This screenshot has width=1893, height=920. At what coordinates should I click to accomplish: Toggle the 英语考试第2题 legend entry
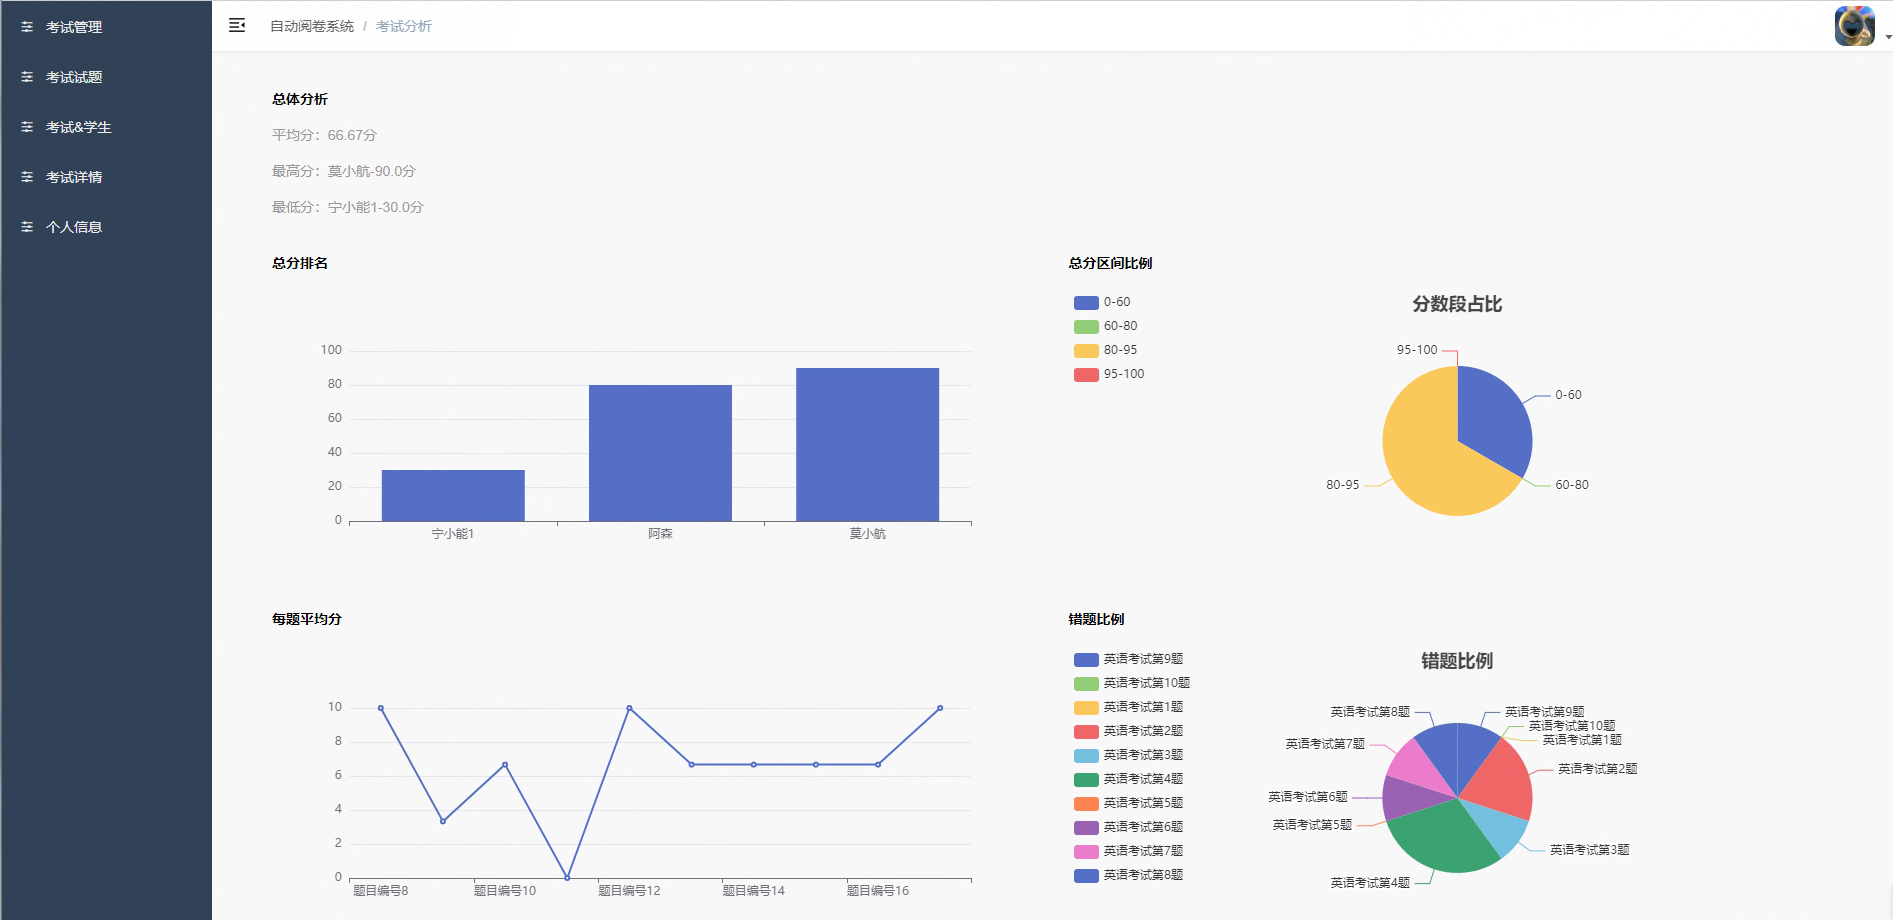pyautogui.click(x=1142, y=731)
